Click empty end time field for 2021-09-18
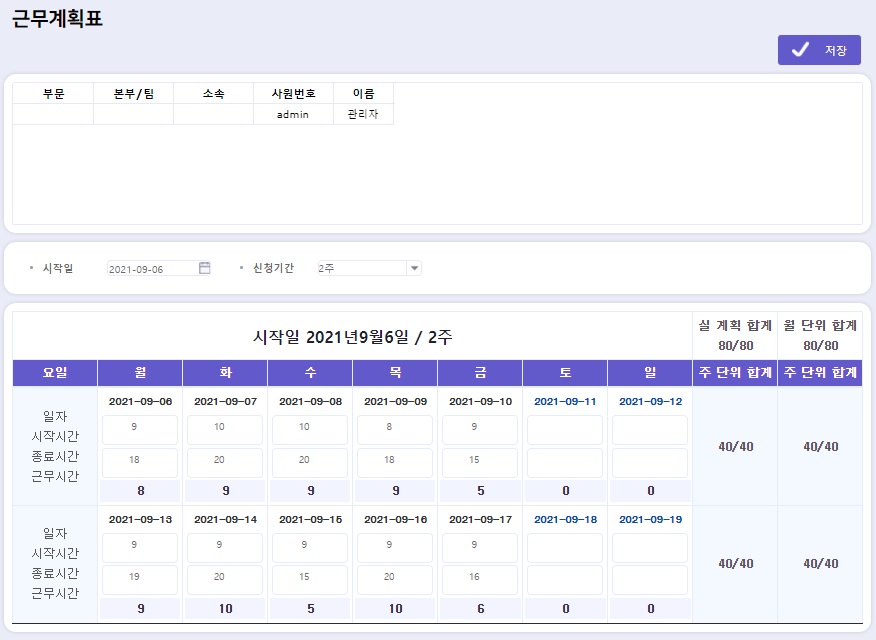Image resolution: width=876 pixels, height=640 pixels. tap(565, 580)
